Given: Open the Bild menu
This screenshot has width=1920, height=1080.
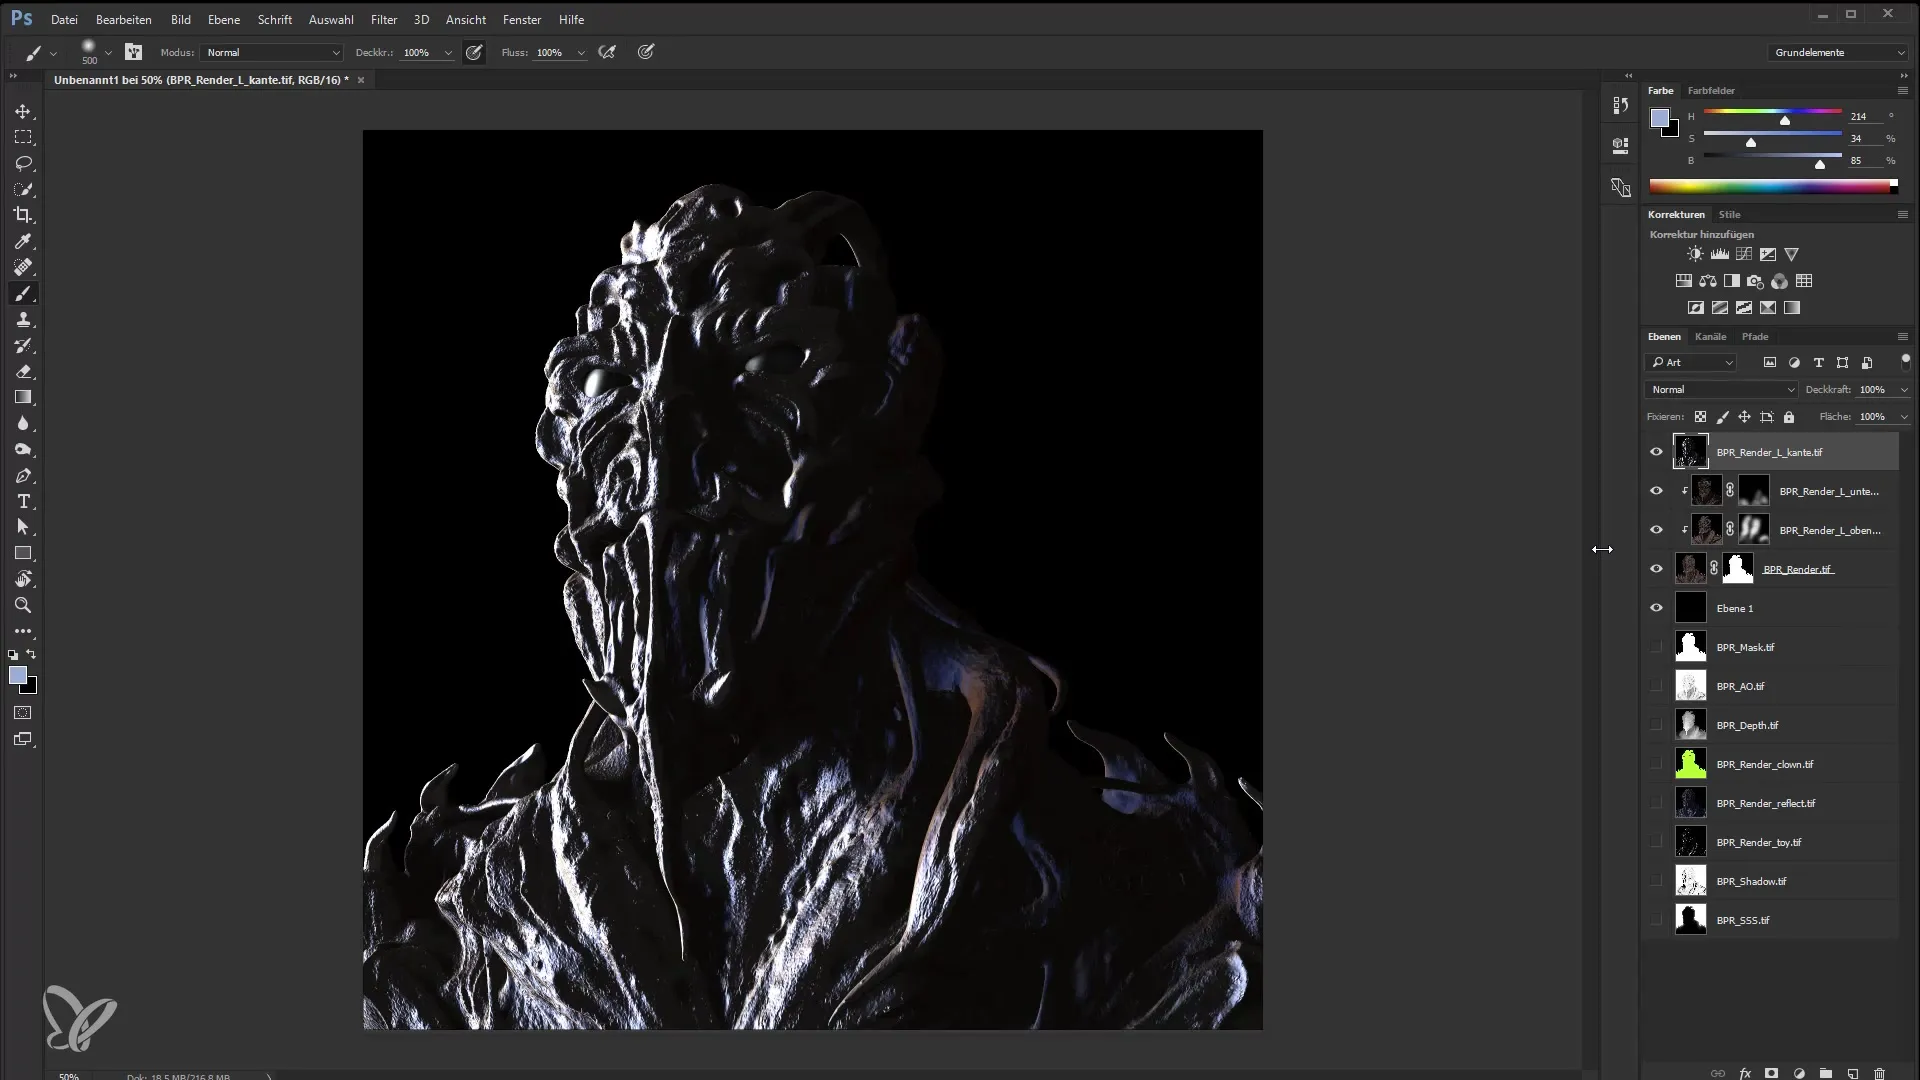Looking at the screenshot, I should pyautogui.click(x=181, y=18).
